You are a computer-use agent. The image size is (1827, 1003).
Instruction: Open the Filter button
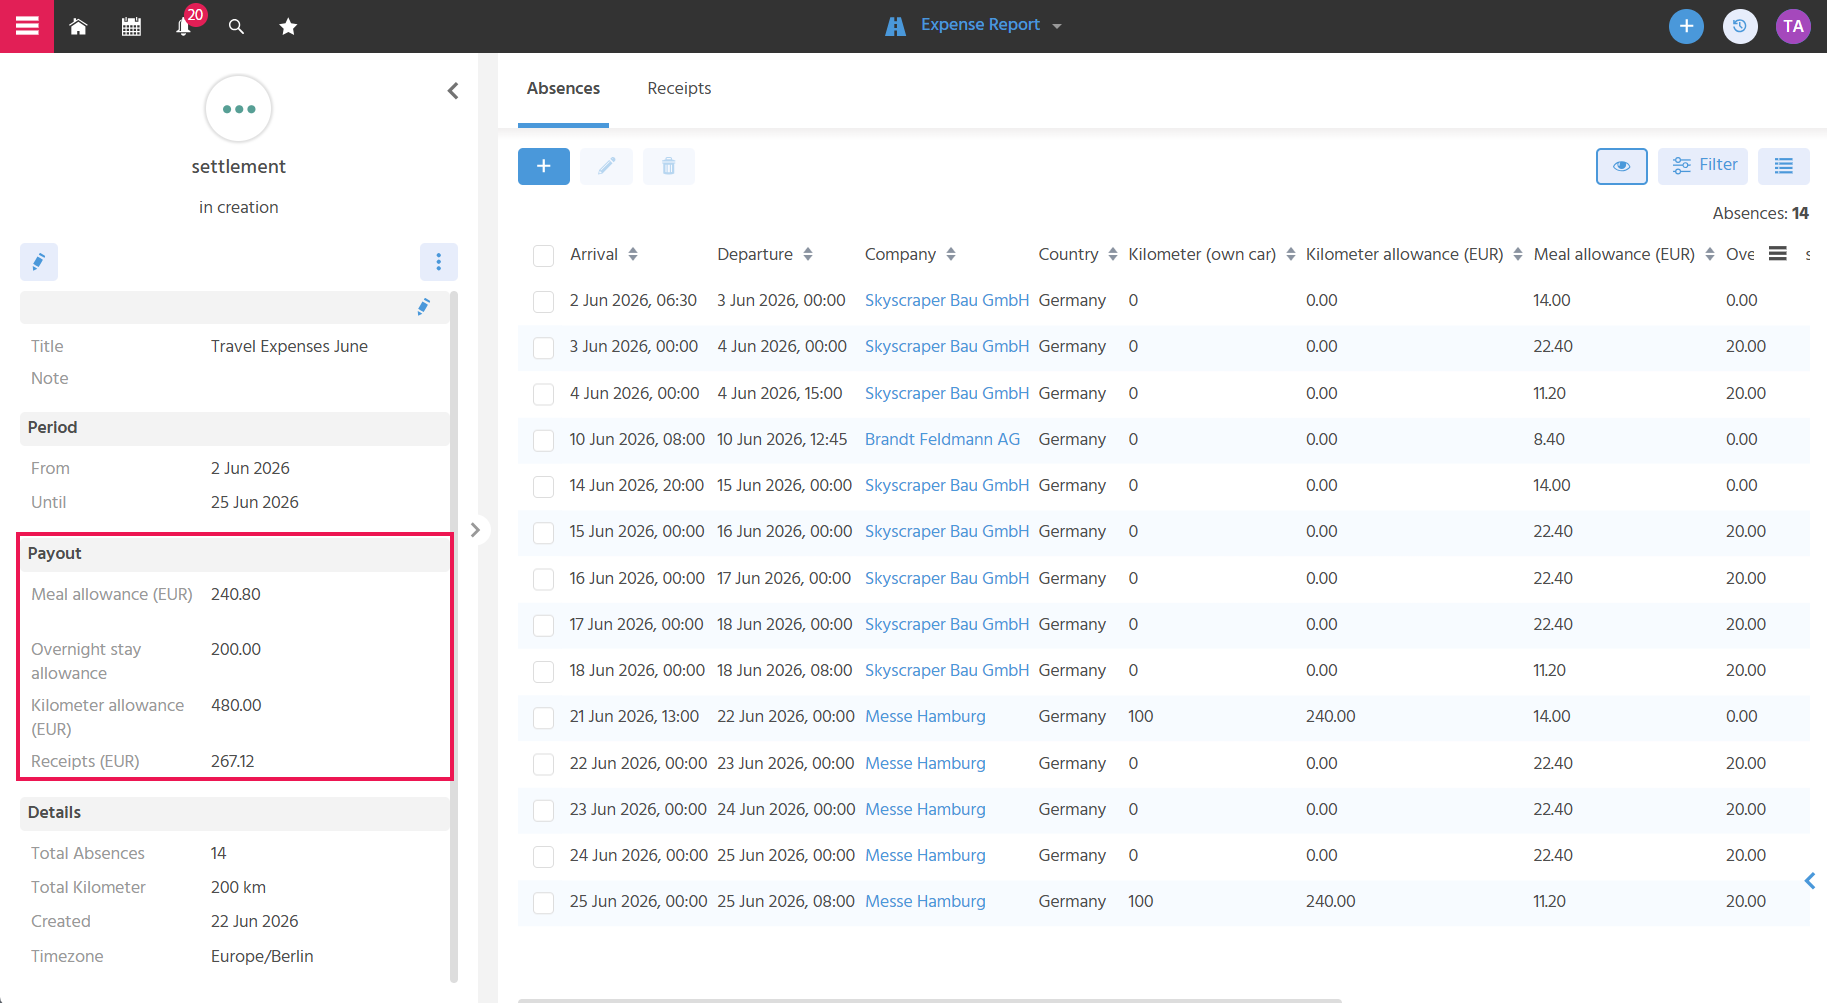click(x=1703, y=166)
